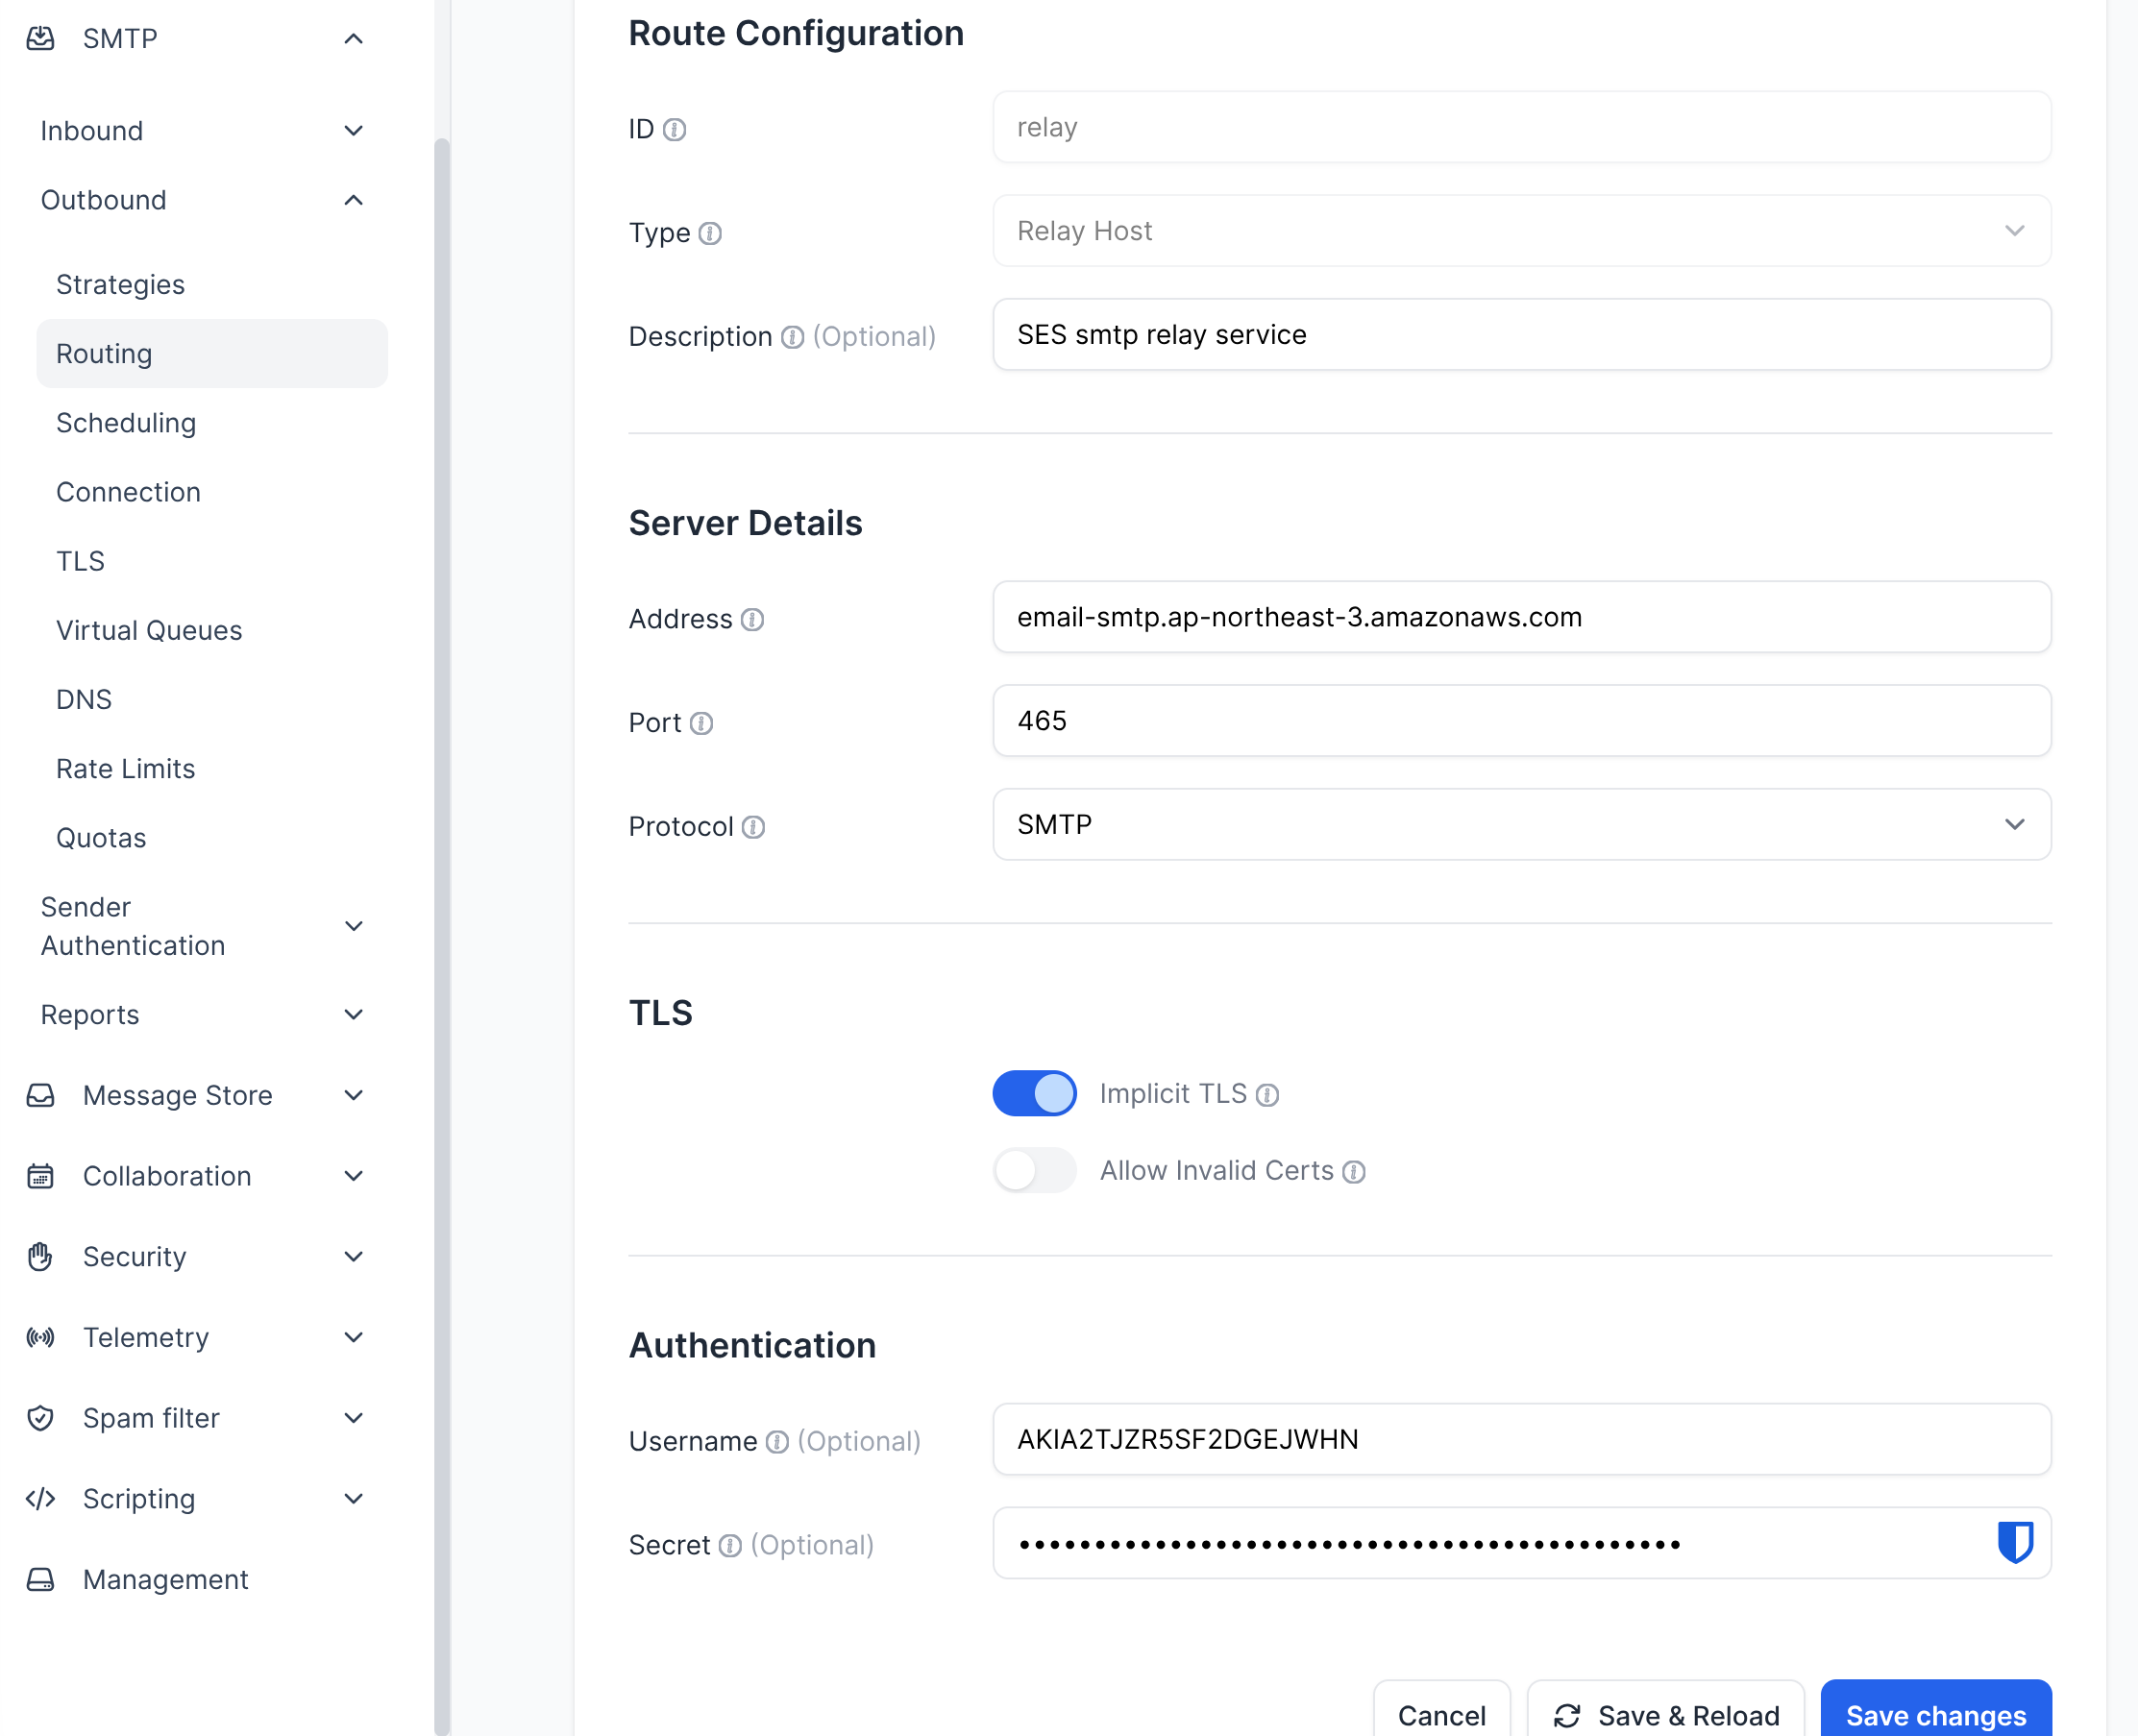Screen dimensions: 2138x1736
Task: Click into the Port number field
Action: click(x=1521, y=721)
